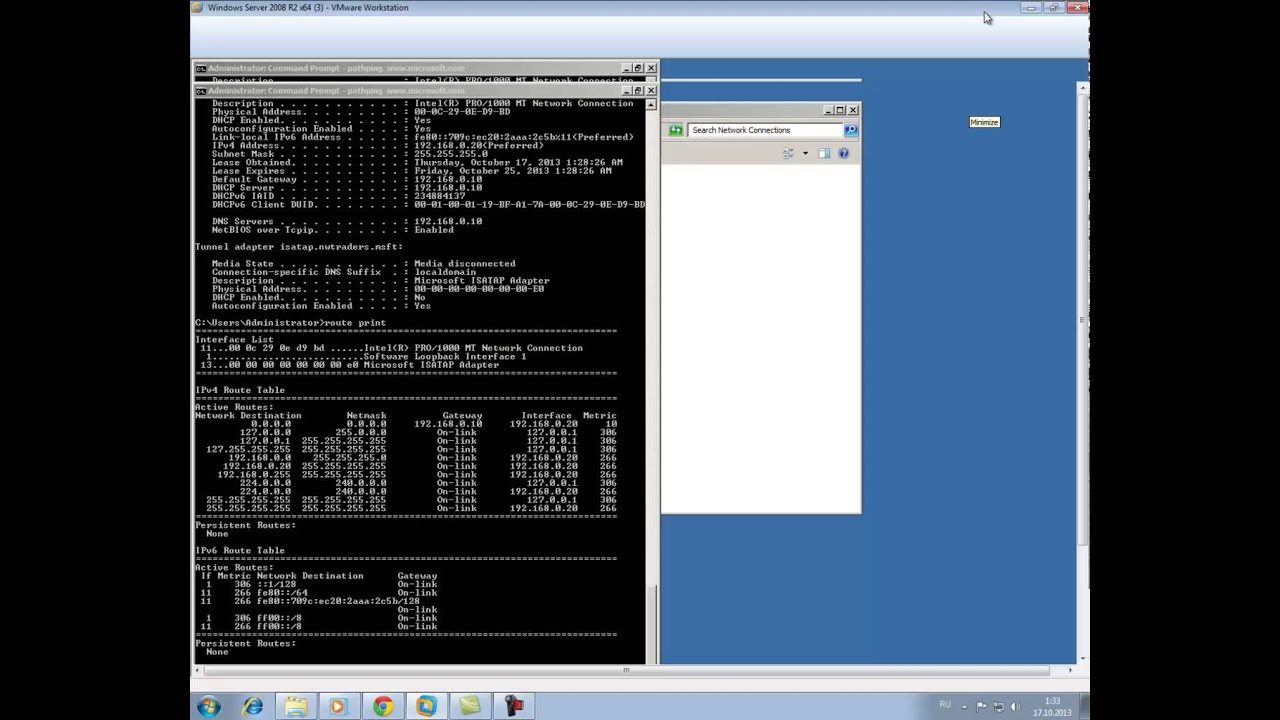Click the RU language indicator in the tray
The height and width of the screenshot is (720, 1280).
point(945,705)
